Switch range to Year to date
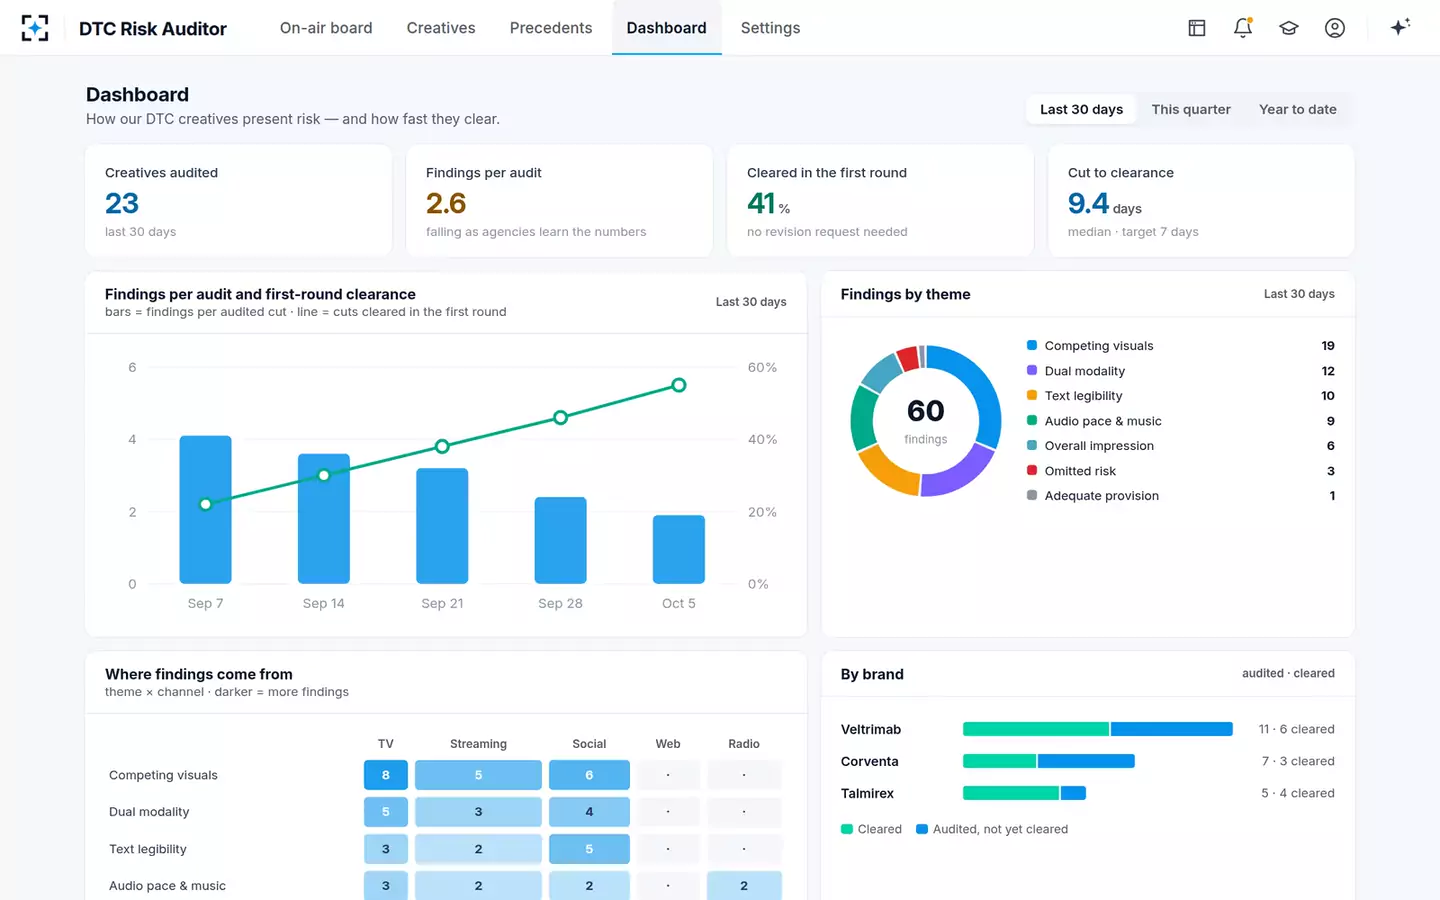The width and height of the screenshot is (1440, 900). pos(1298,110)
